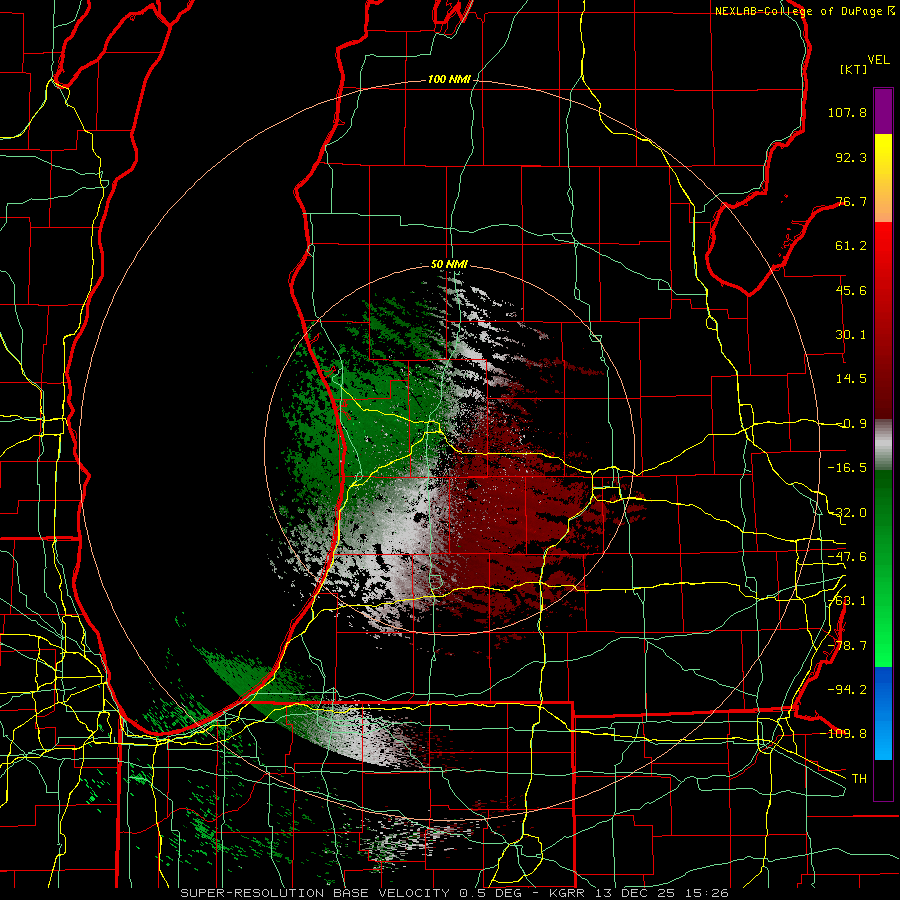Select the -16.5 scale value
This screenshot has height=900, width=900.
(x=847, y=468)
